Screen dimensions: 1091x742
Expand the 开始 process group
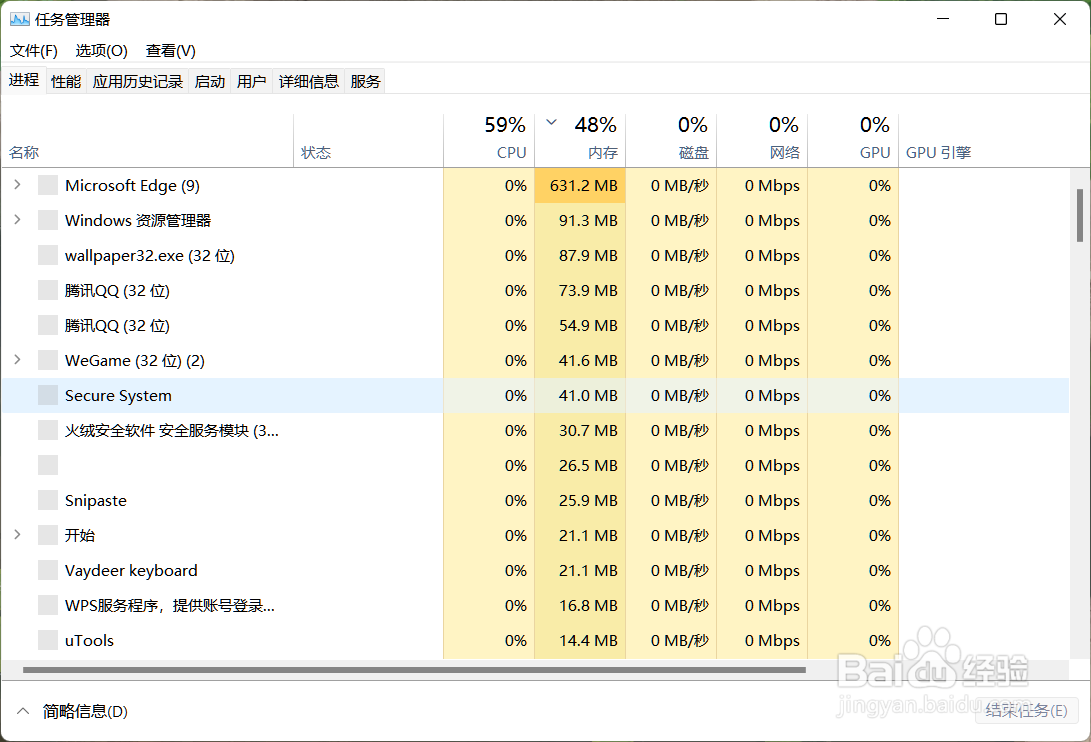17,535
